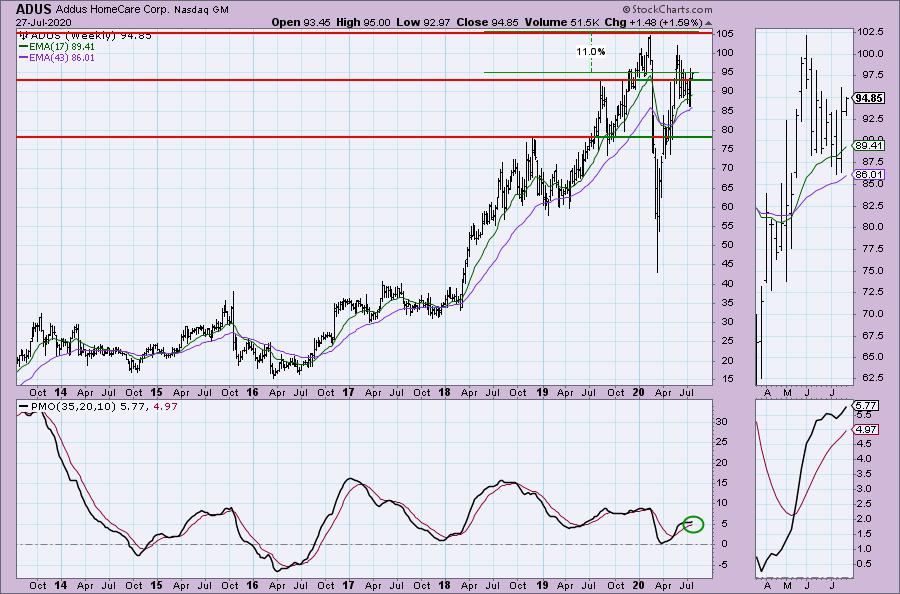Click the 11.0% annotation label
The image size is (900, 594).
coord(591,52)
